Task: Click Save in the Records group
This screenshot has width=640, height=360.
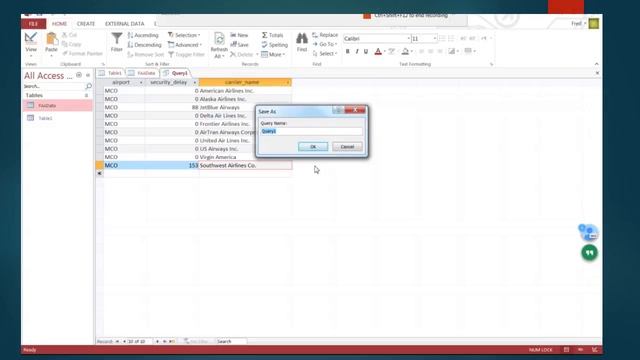Action: 240,45
